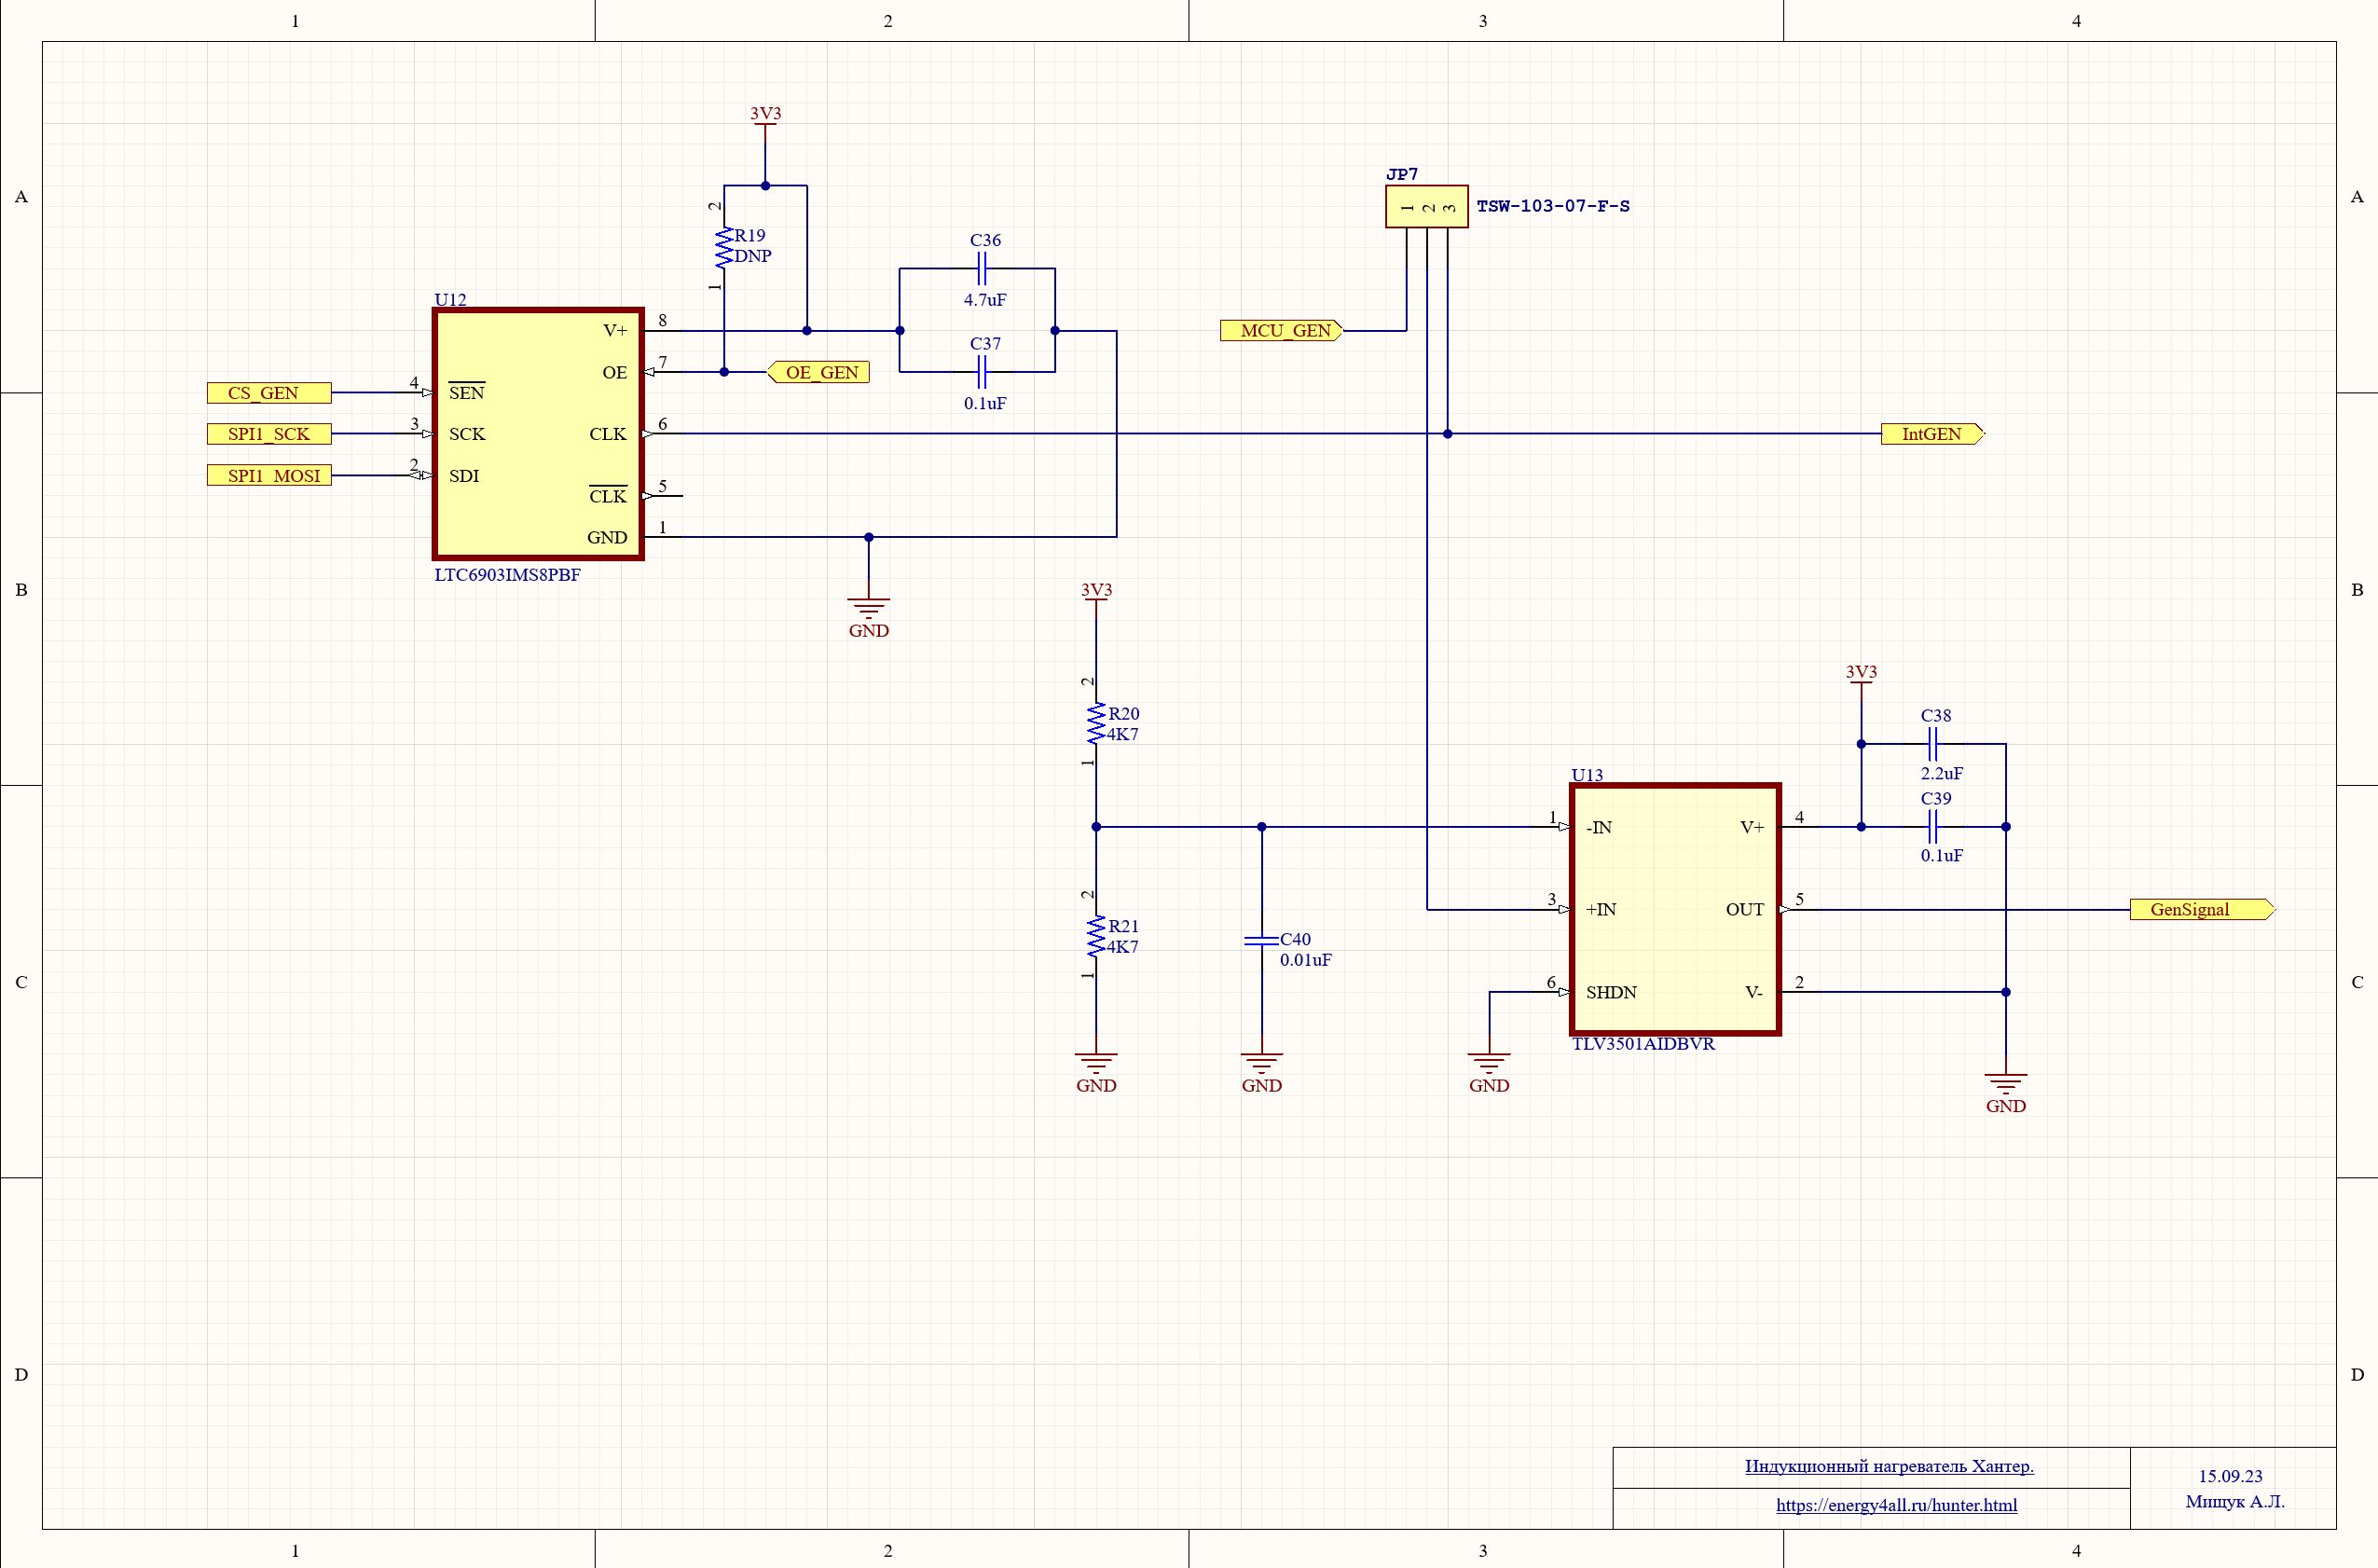
Task: Click the GND pin label on U12
Action: pos(607,537)
